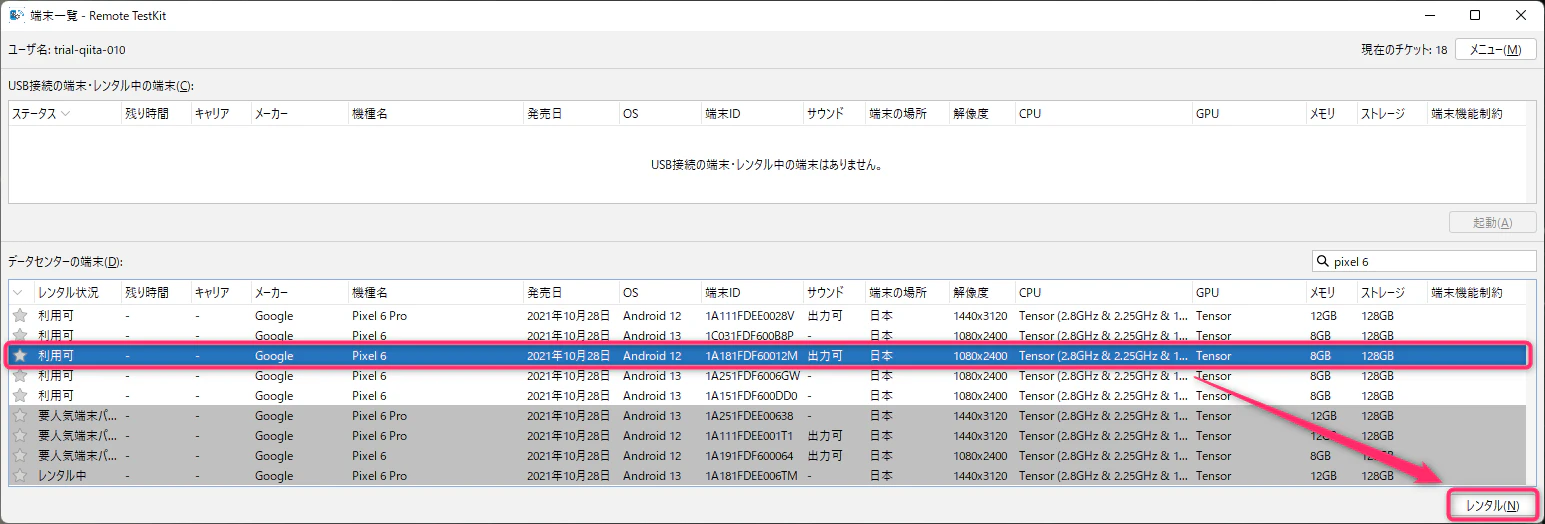1545x524 pixels.
Task: Click the search magnifier icon
Action: point(1324,262)
